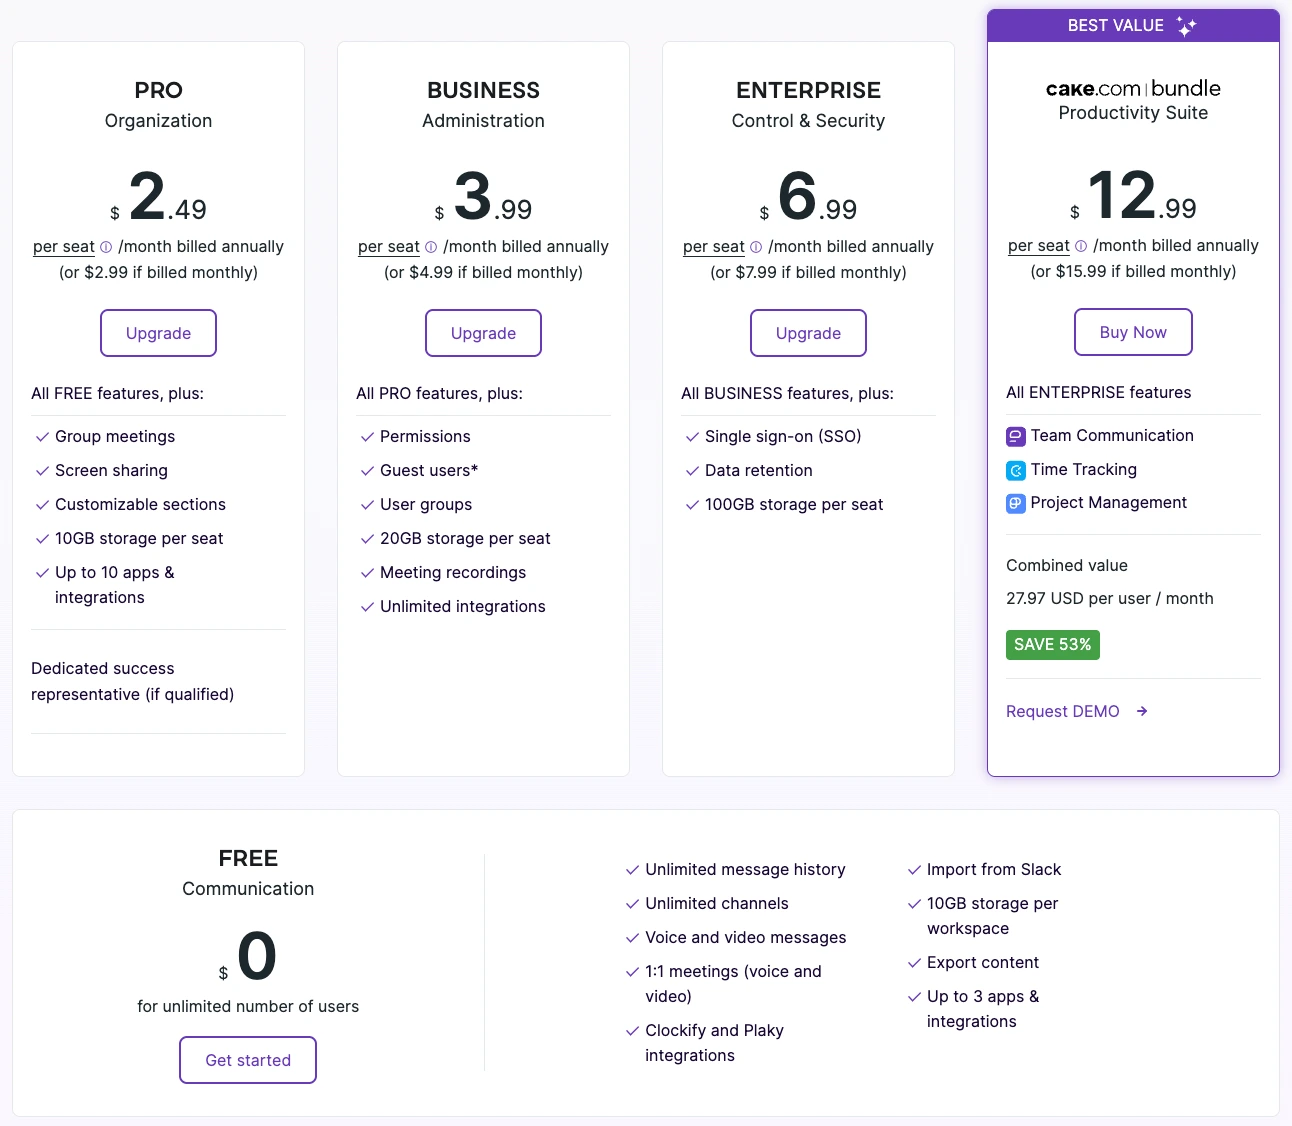
Task: Click the sparkle icon in BEST VALUE banner
Action: (x=1186, y=25)
